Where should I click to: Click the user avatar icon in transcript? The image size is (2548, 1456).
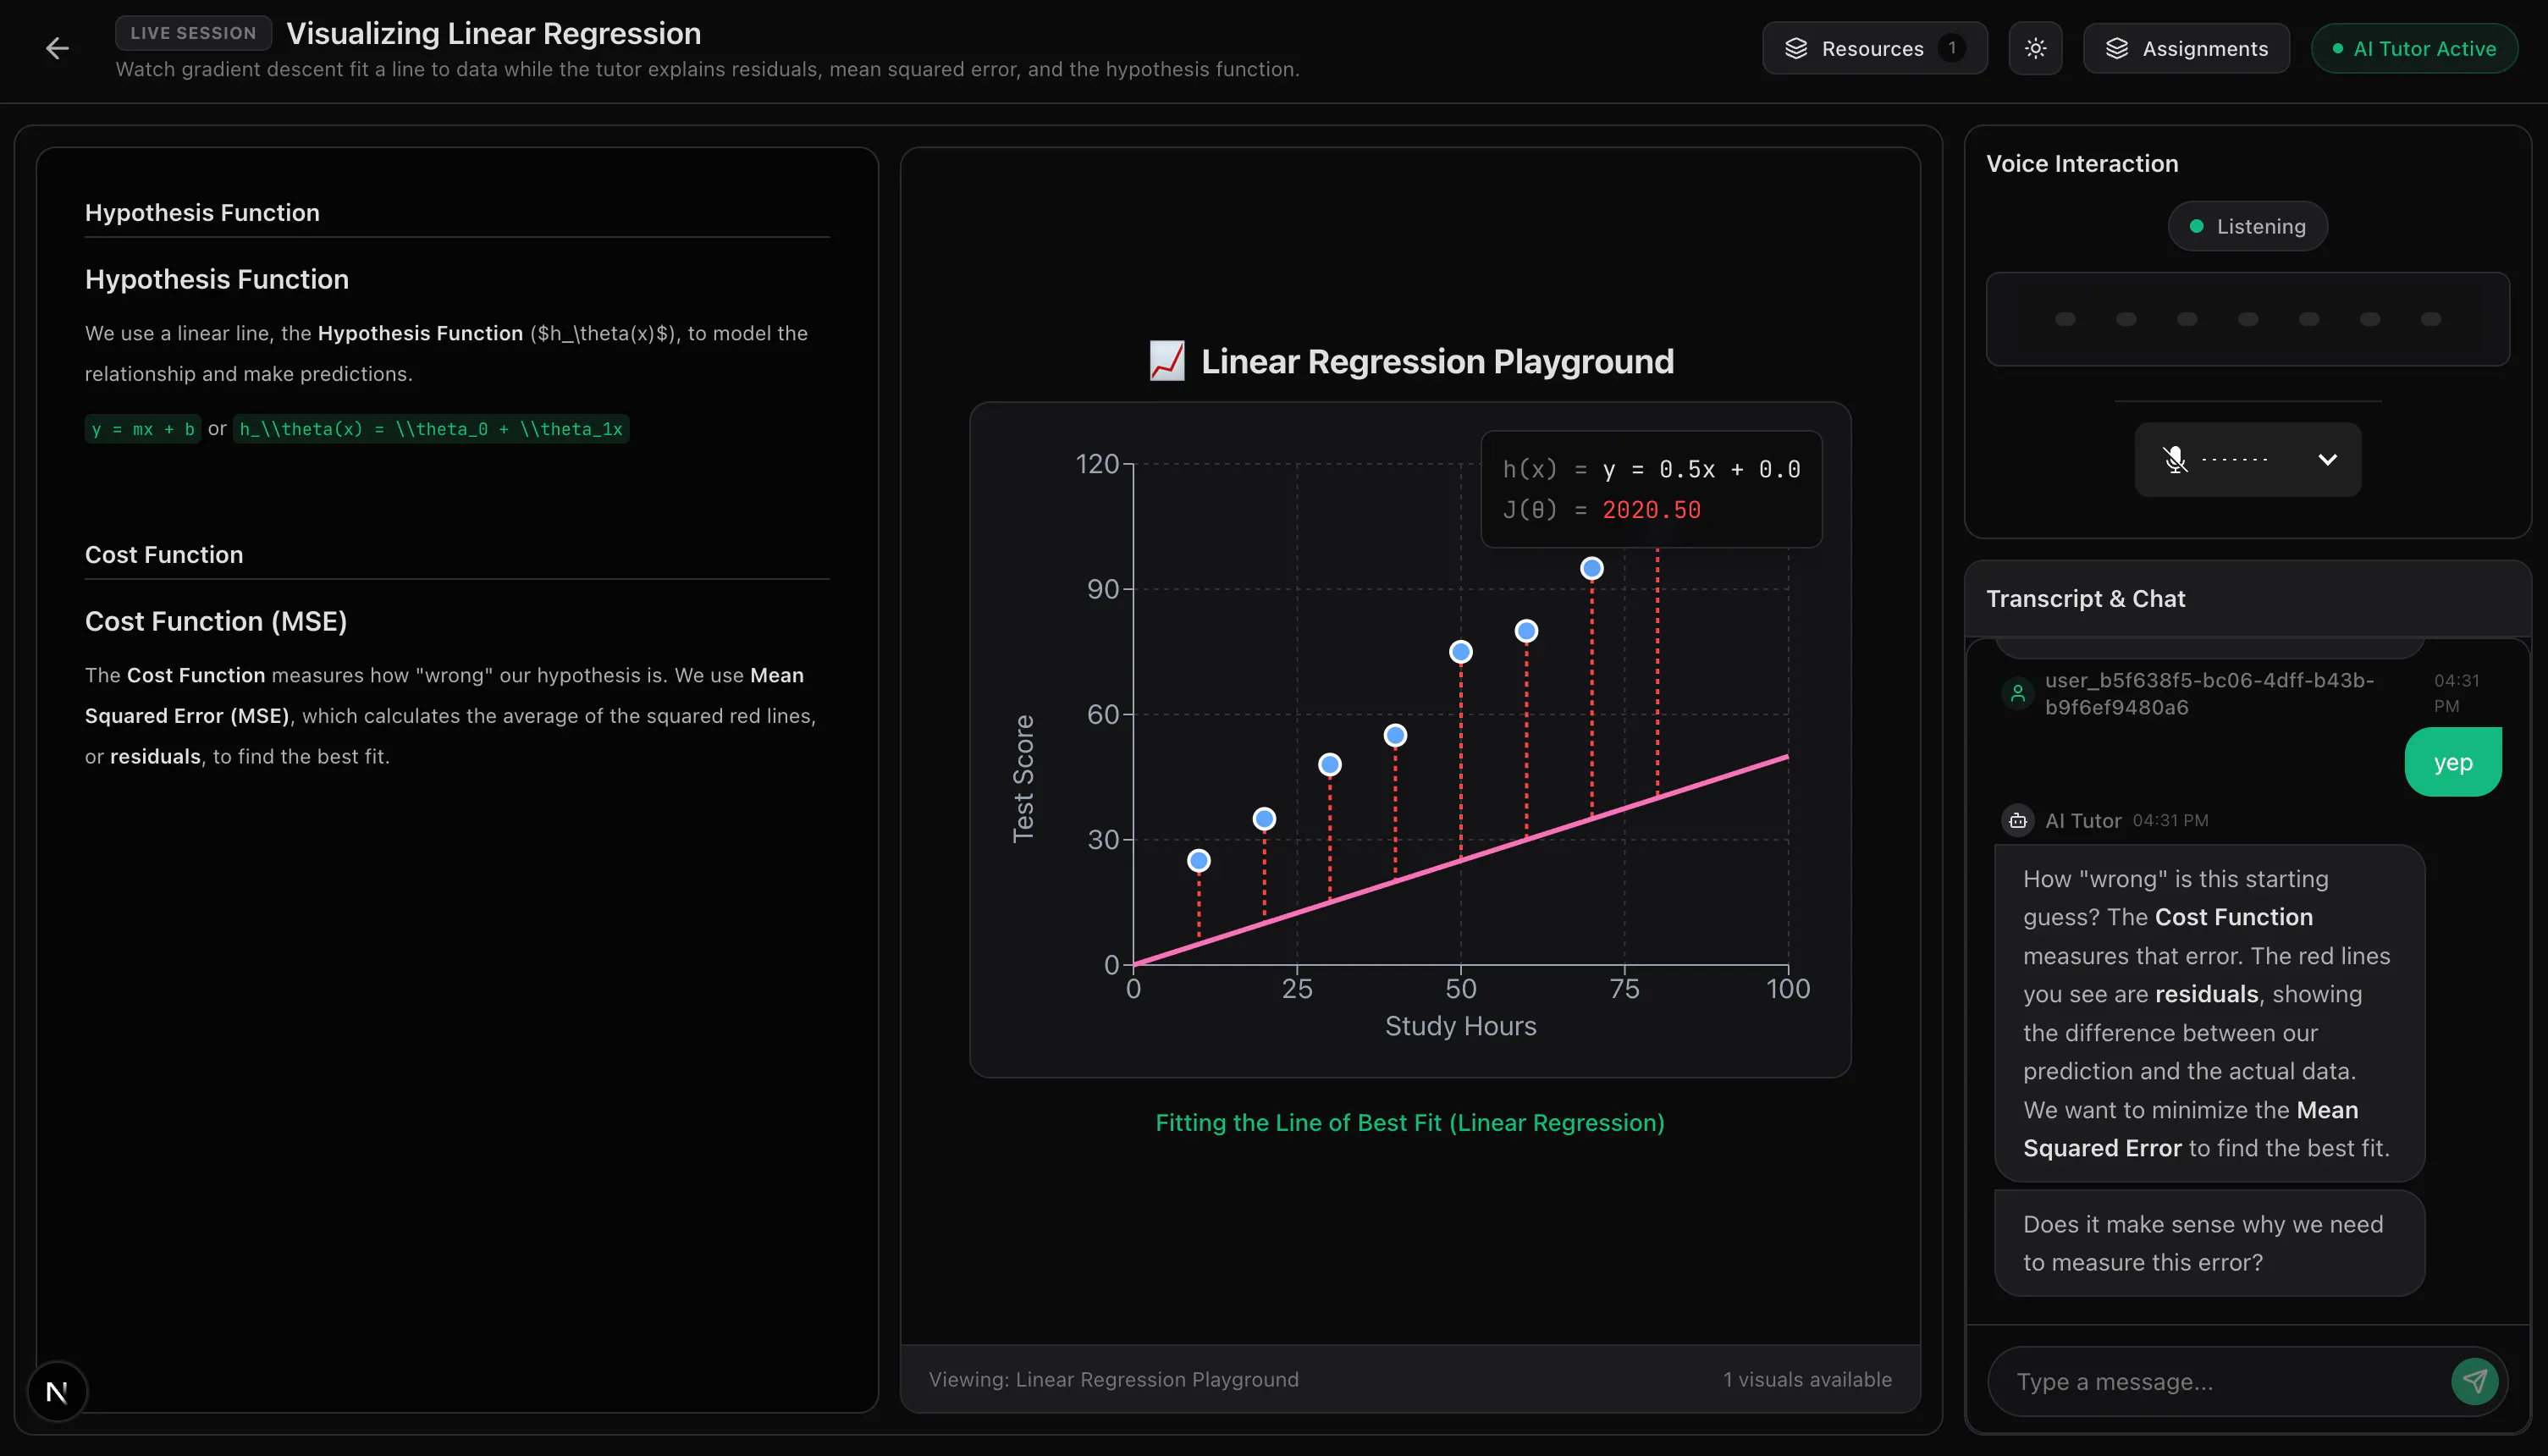pos(2018,693)
